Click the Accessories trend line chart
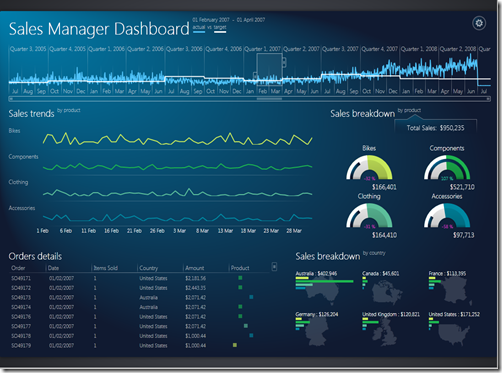Image resolution: width=502 pixels, height=373 pixels. click(178, 218)
